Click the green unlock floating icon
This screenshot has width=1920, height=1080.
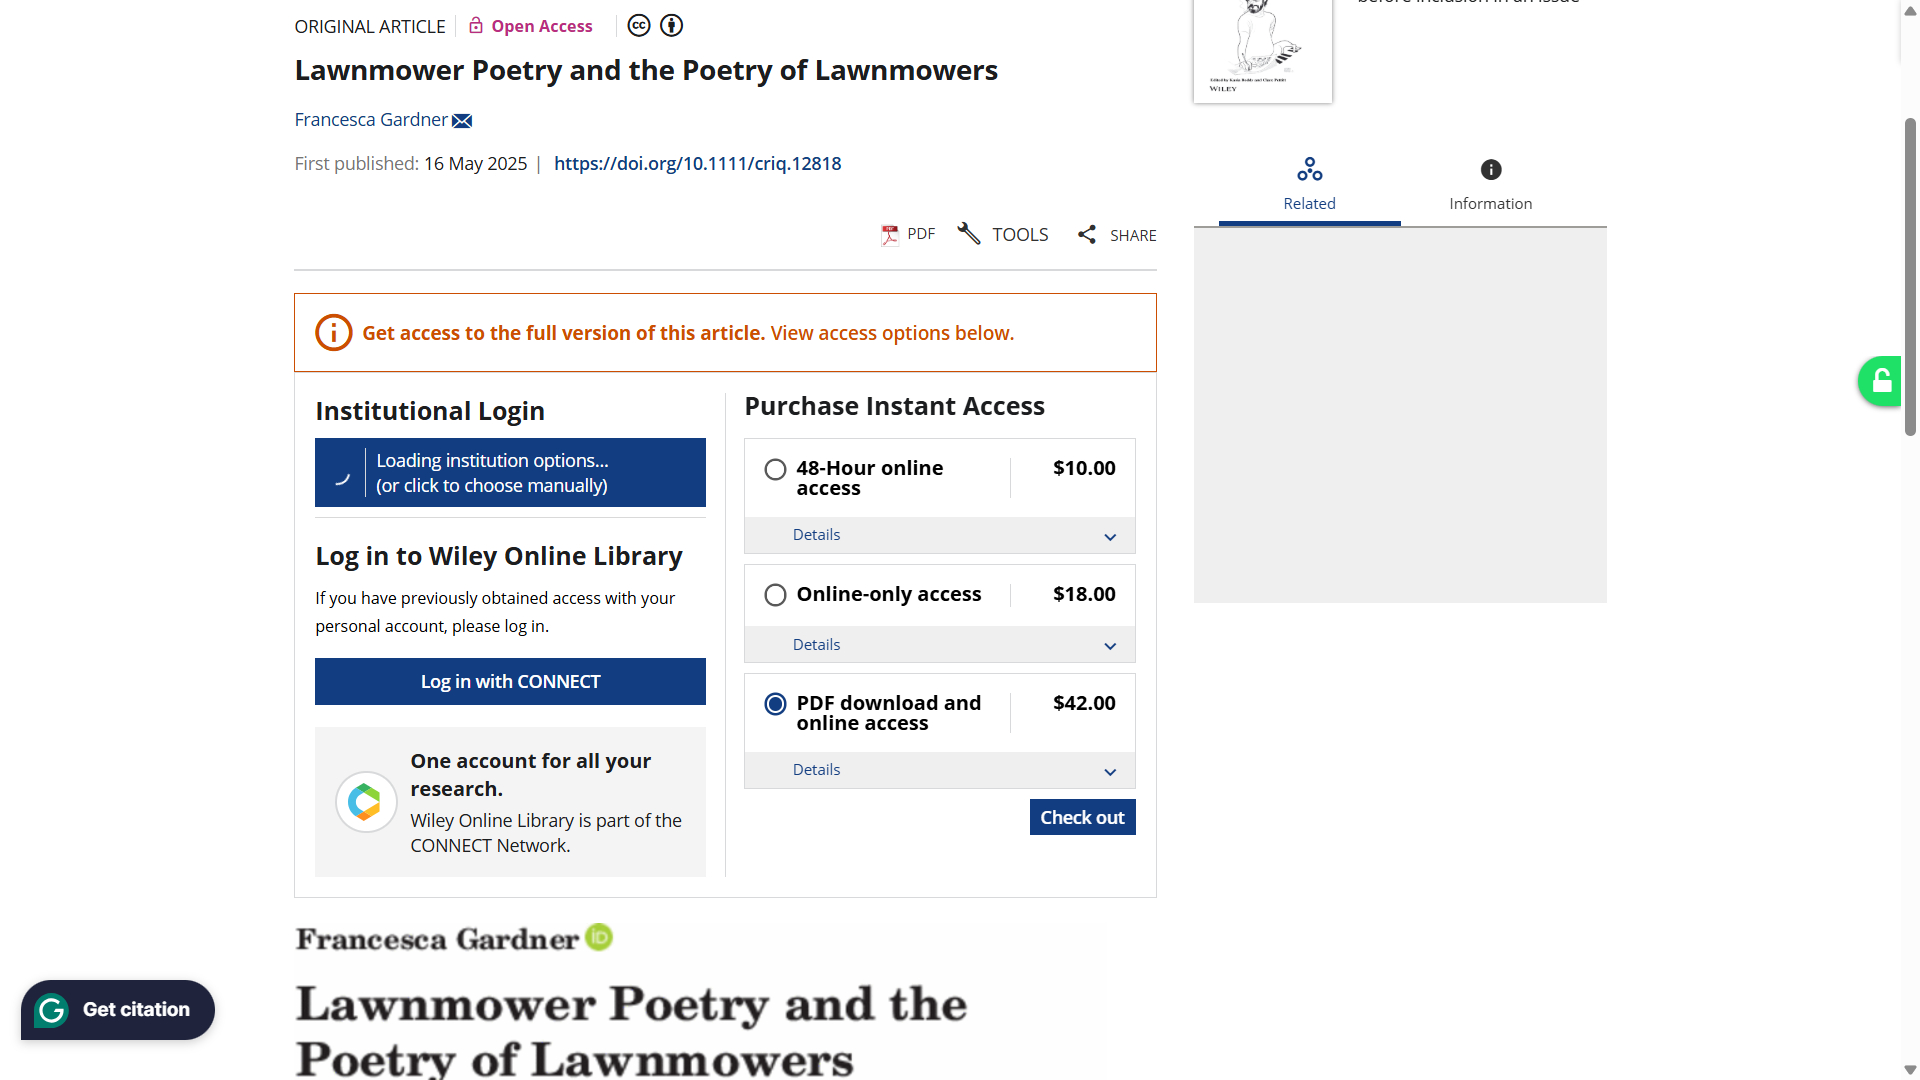tap(1881, 381)
